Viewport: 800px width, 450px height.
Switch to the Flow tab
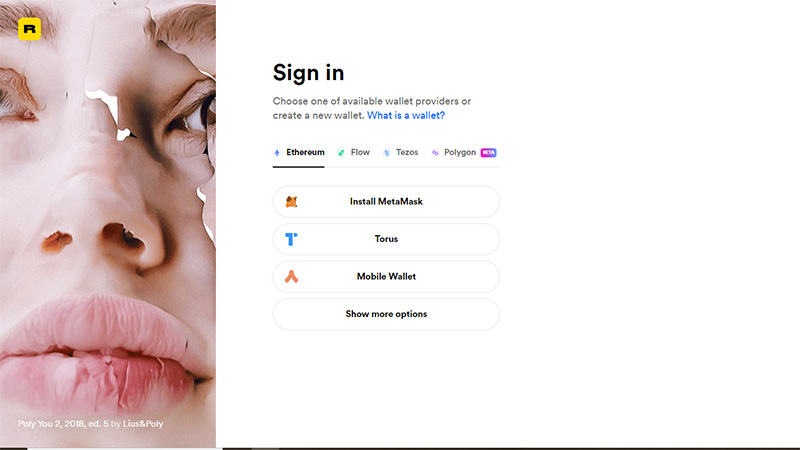click(354, 153)
